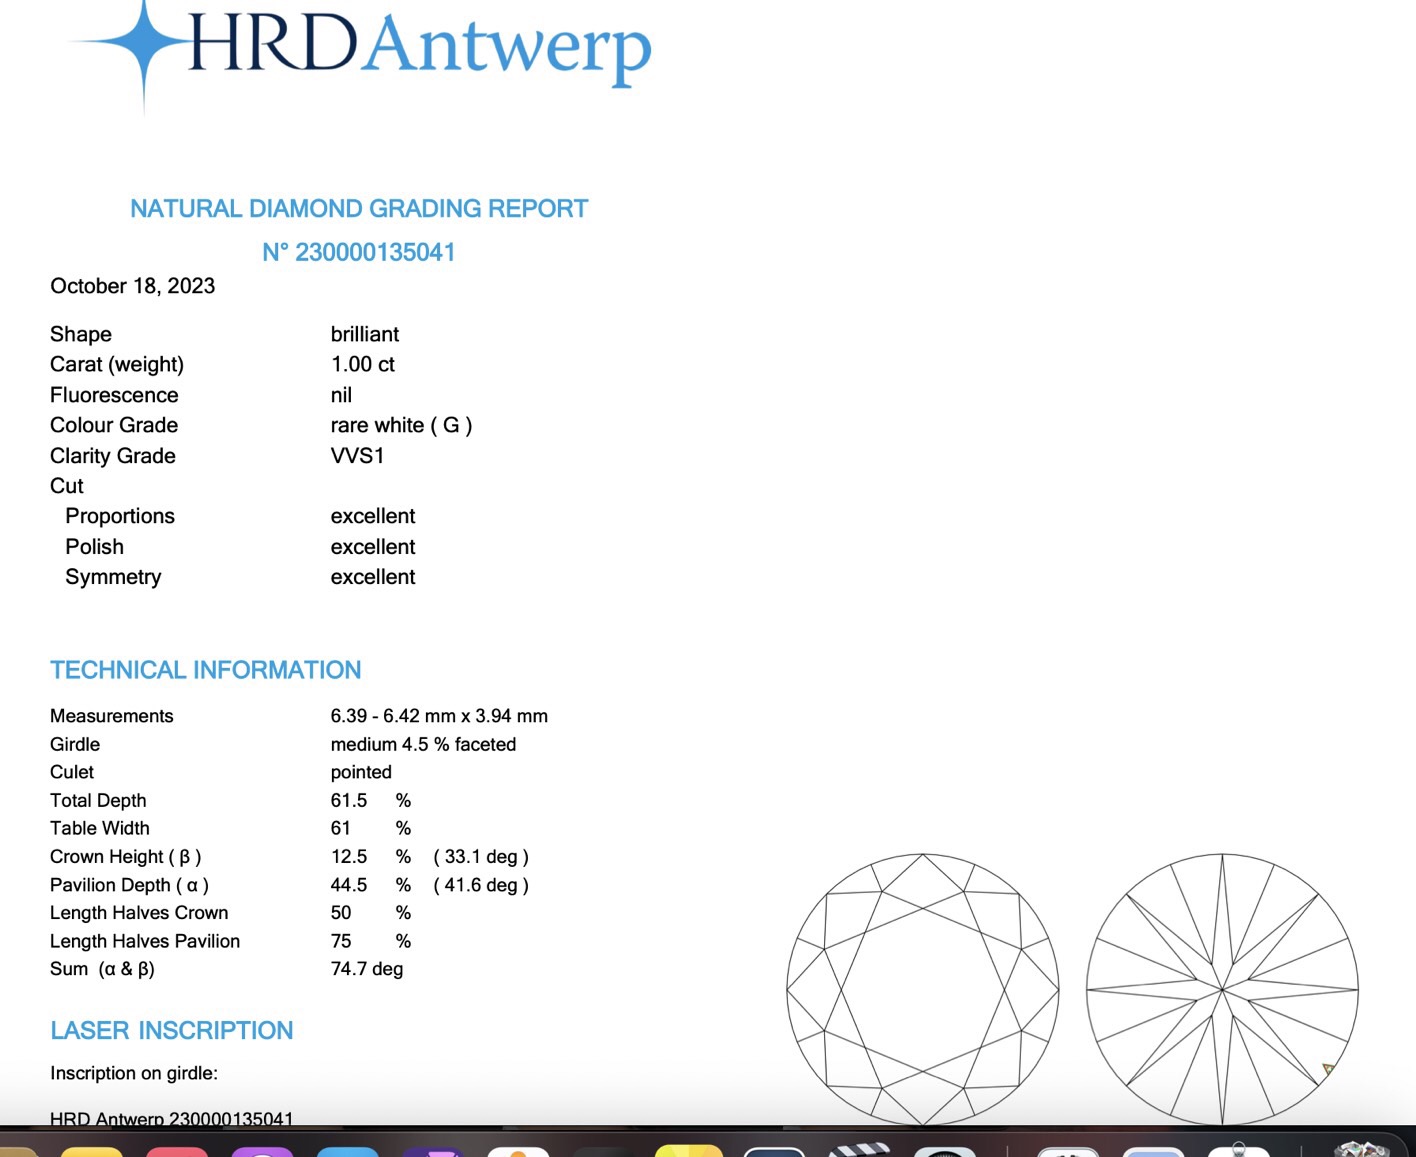This screenshot has width=1416, height=1157.
Task: Select the sum value 74.7 deg
Action: [367, 969]
